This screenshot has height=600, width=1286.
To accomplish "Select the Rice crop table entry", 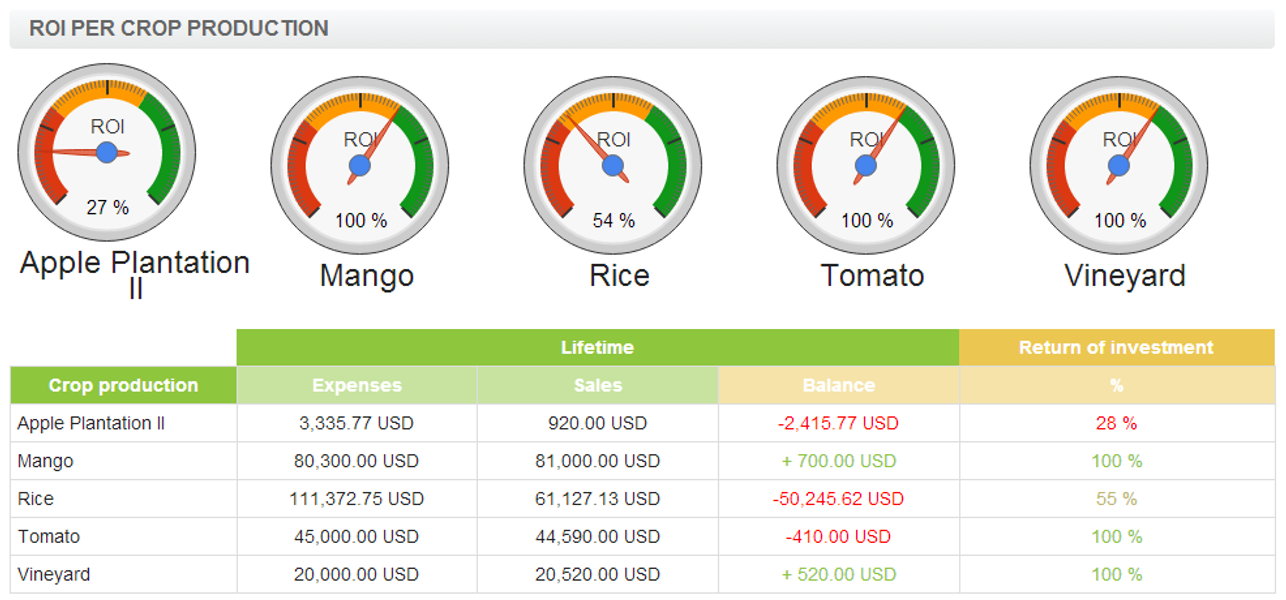I will click(x=36, y=499).
